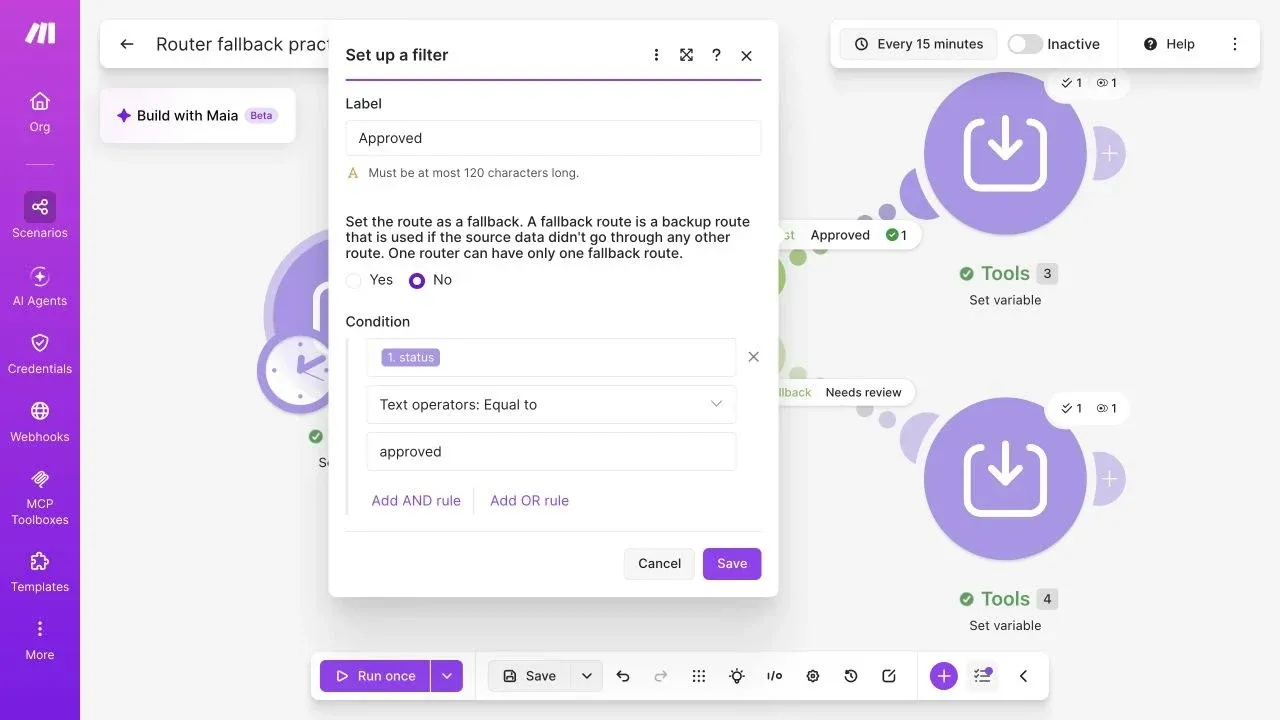Open scenario history clock icon

pos(851,676)
